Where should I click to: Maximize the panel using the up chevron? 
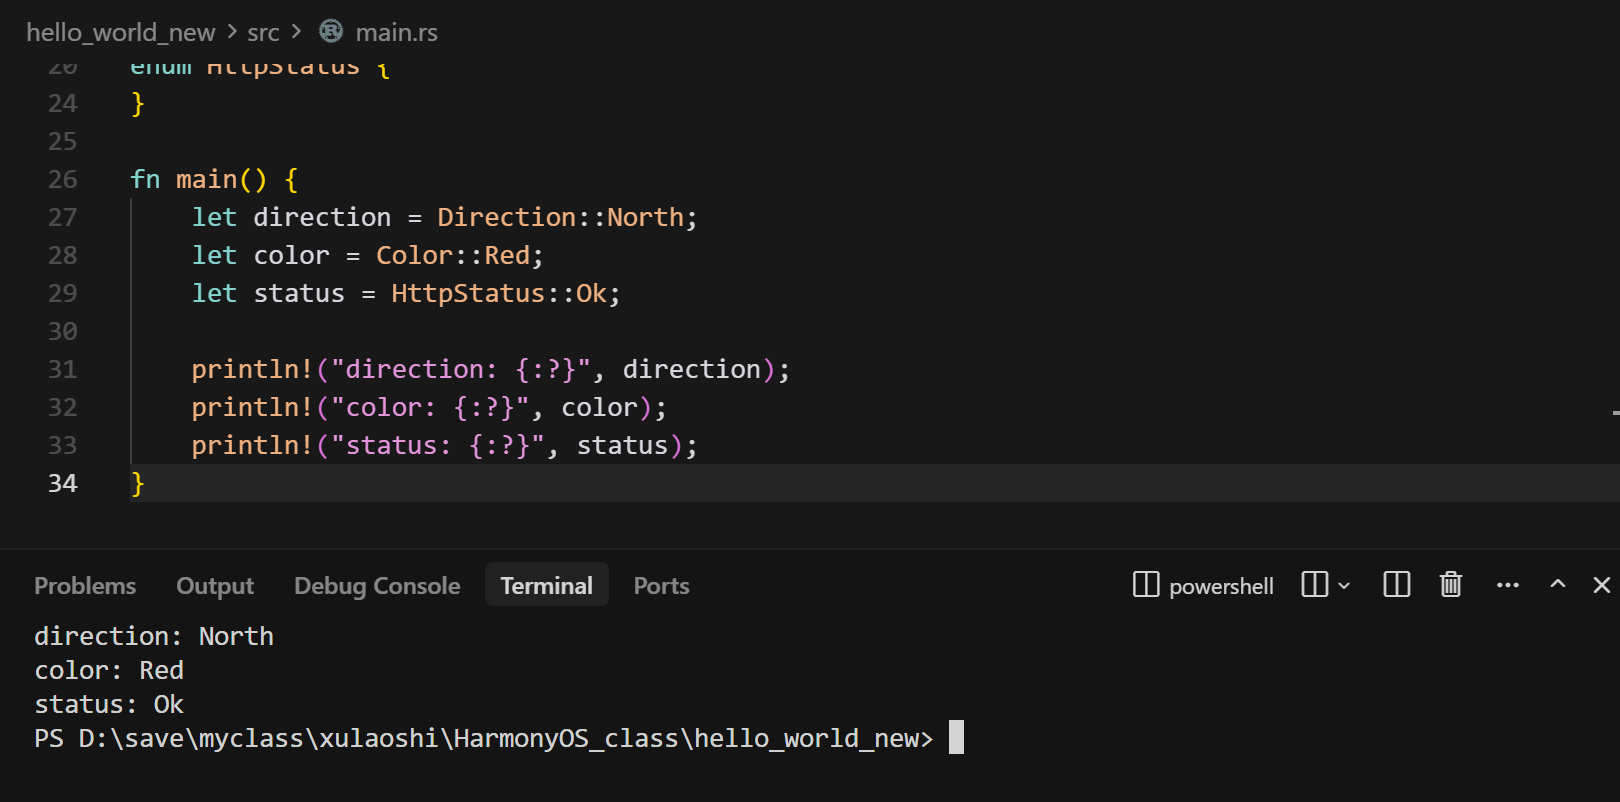[1558, 584]
